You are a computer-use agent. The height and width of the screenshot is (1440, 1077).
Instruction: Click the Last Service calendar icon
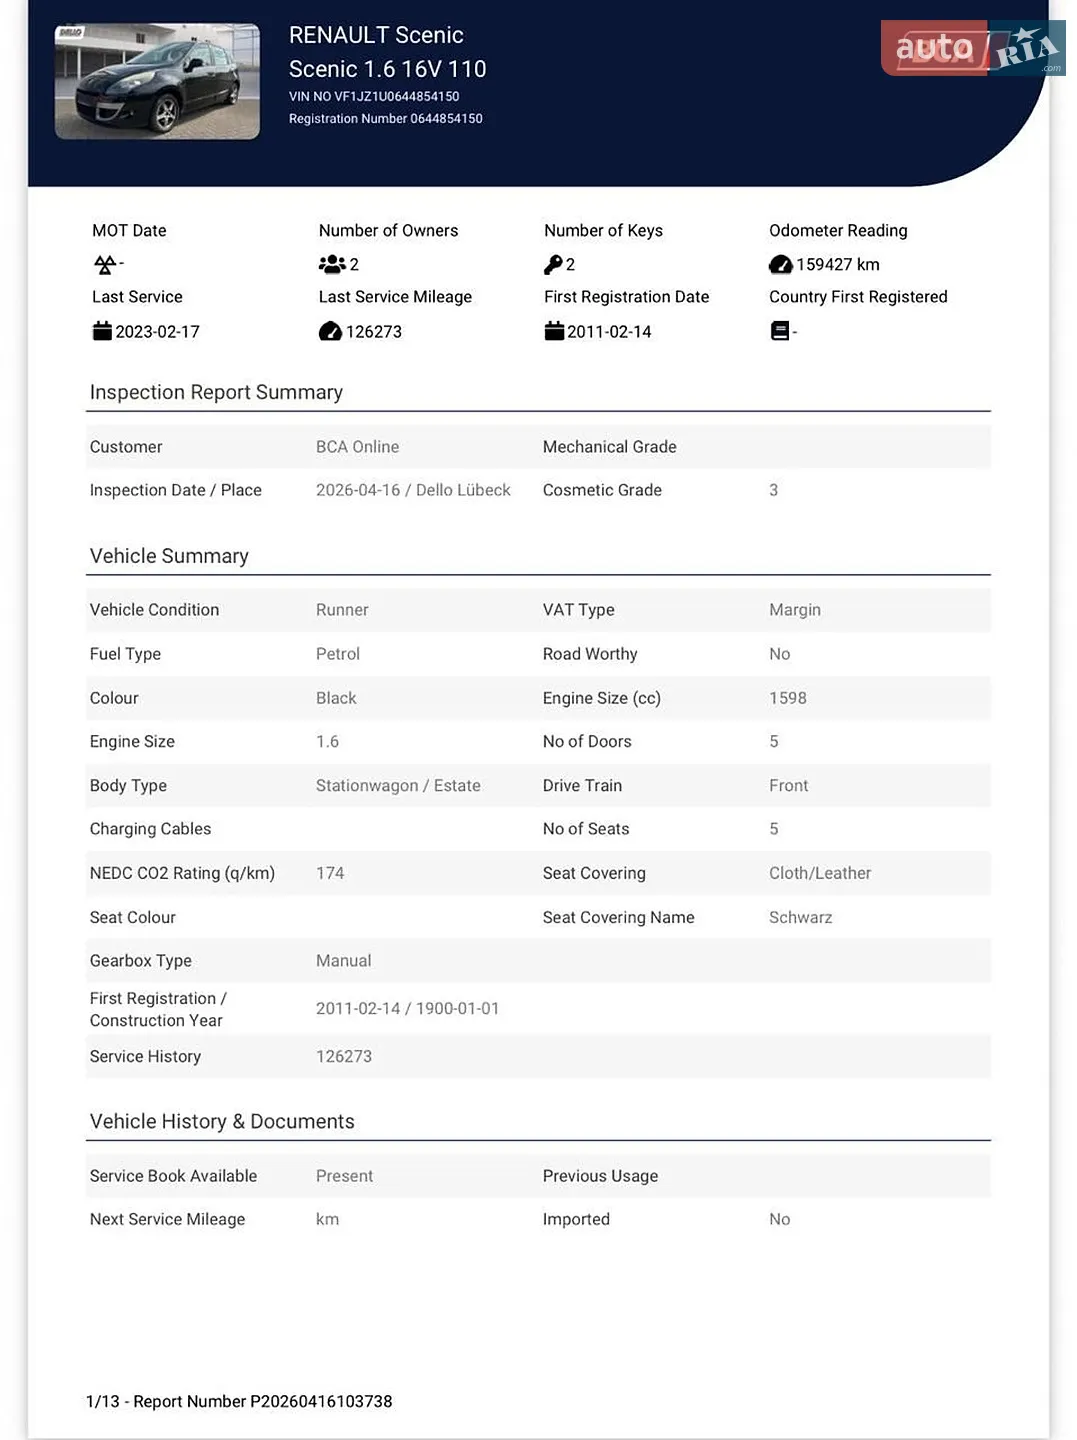point(102,331)
